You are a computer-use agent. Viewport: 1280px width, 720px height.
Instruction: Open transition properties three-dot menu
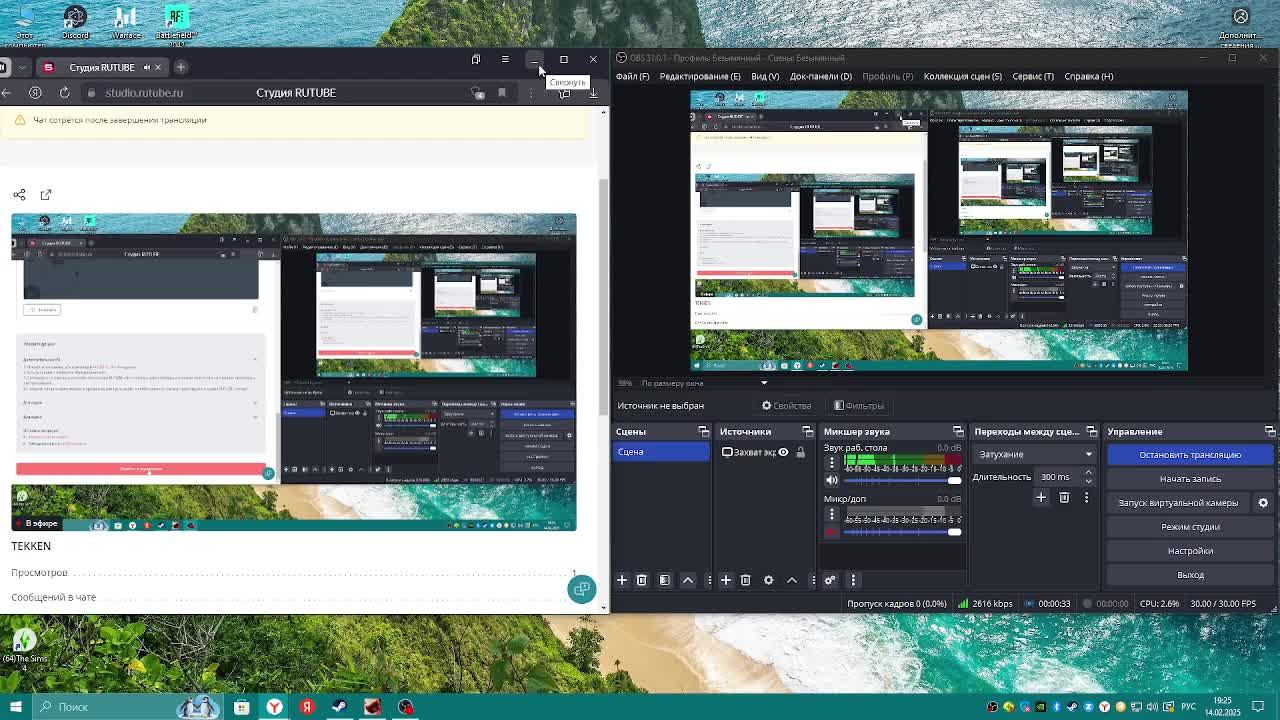1086,497
